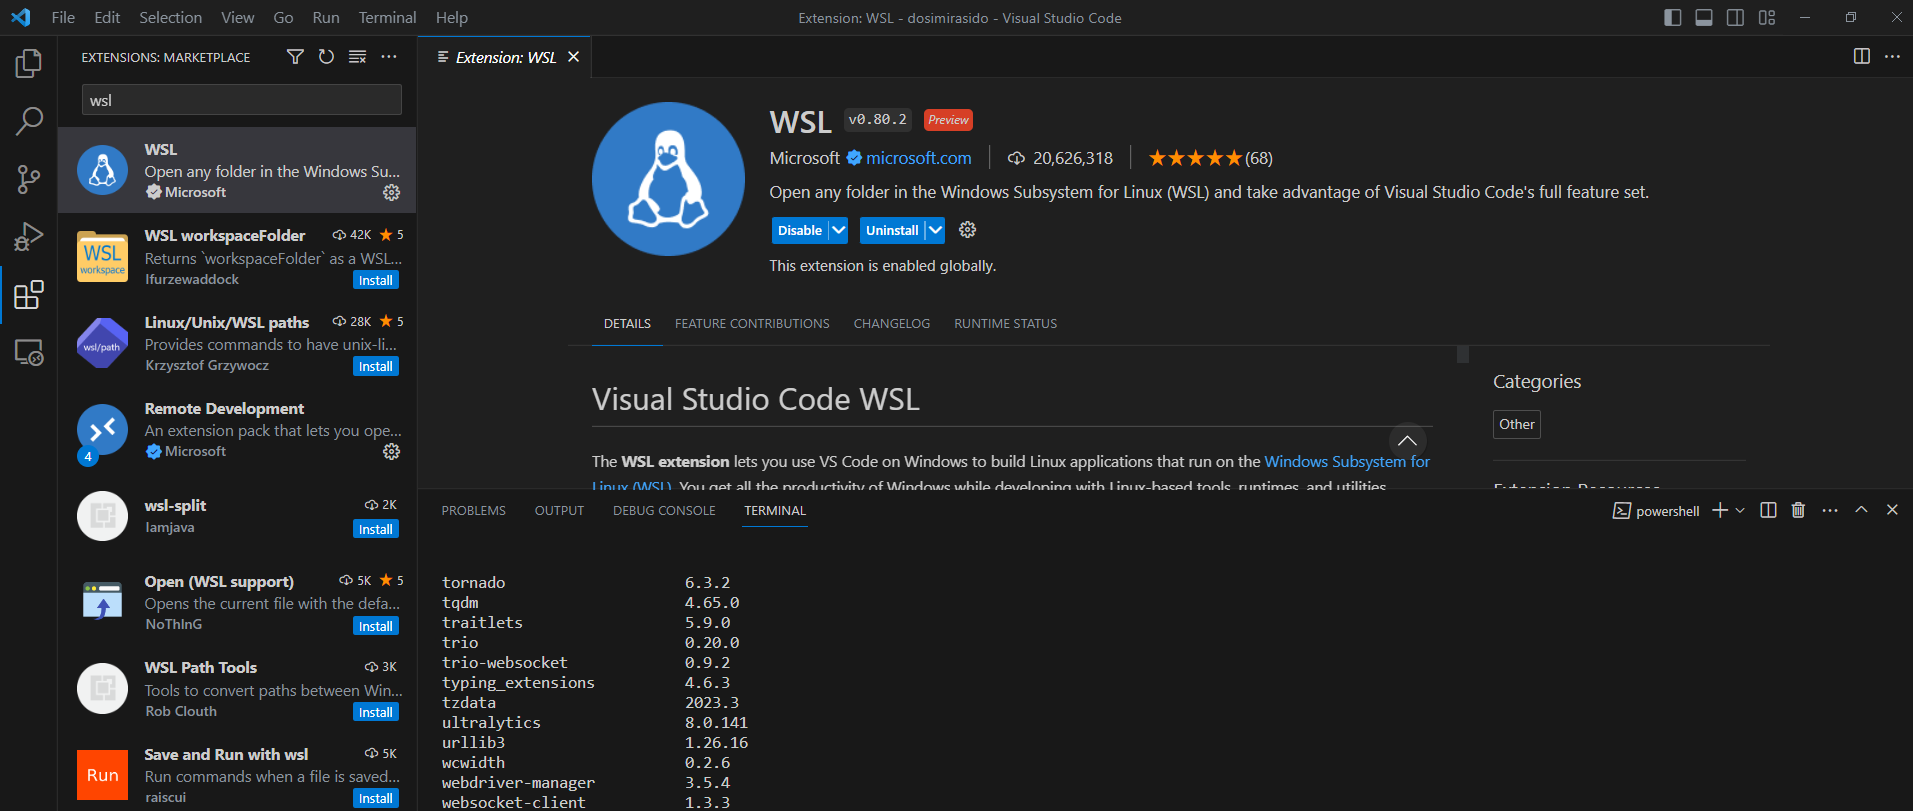Image resolution: width=1913 pixels, height=811 pixels.
Task: Open the Edit menu
Action: (107, 18)
